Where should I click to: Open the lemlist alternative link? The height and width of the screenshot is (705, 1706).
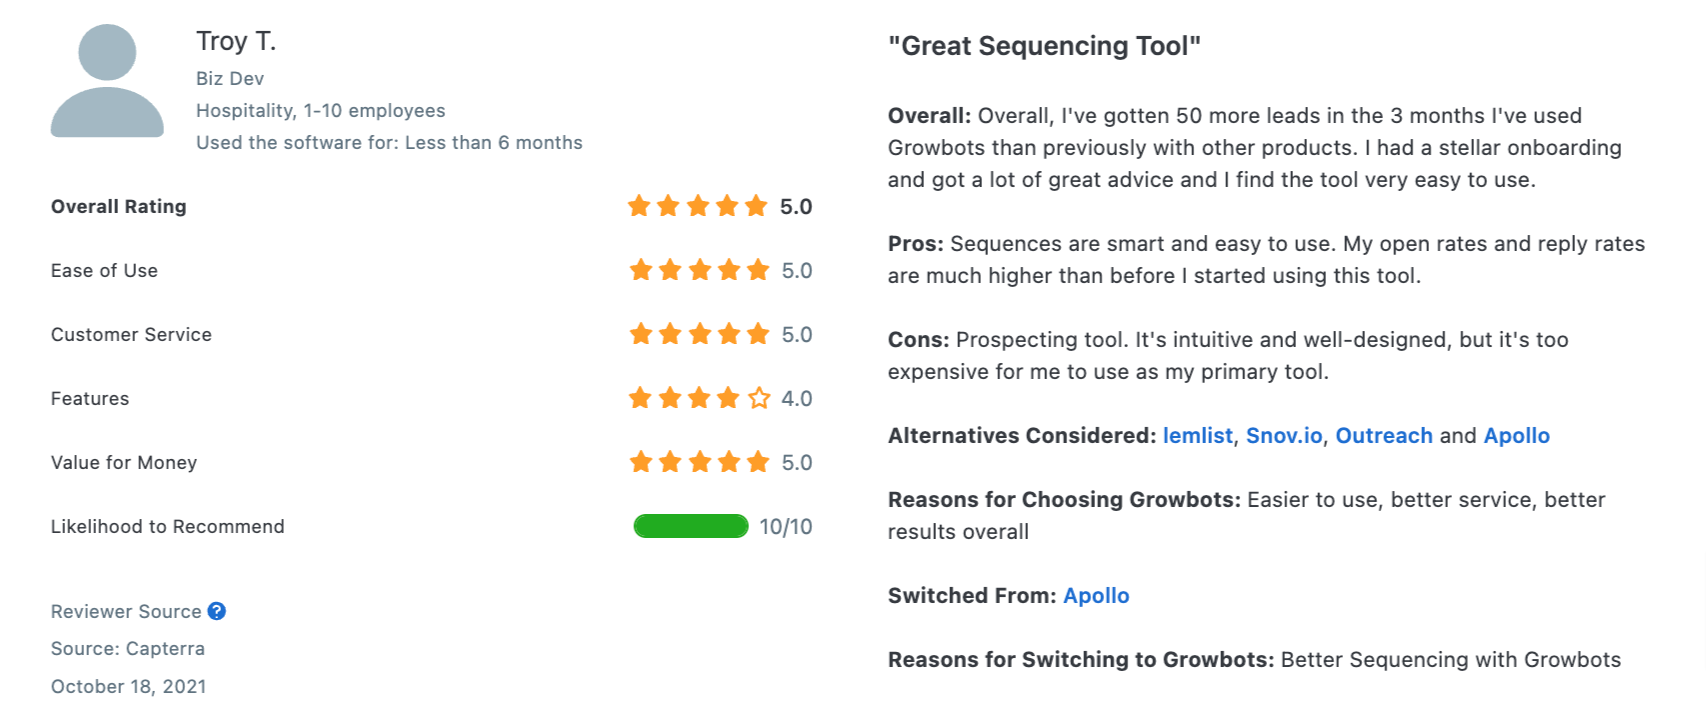tap(1197, 436)
